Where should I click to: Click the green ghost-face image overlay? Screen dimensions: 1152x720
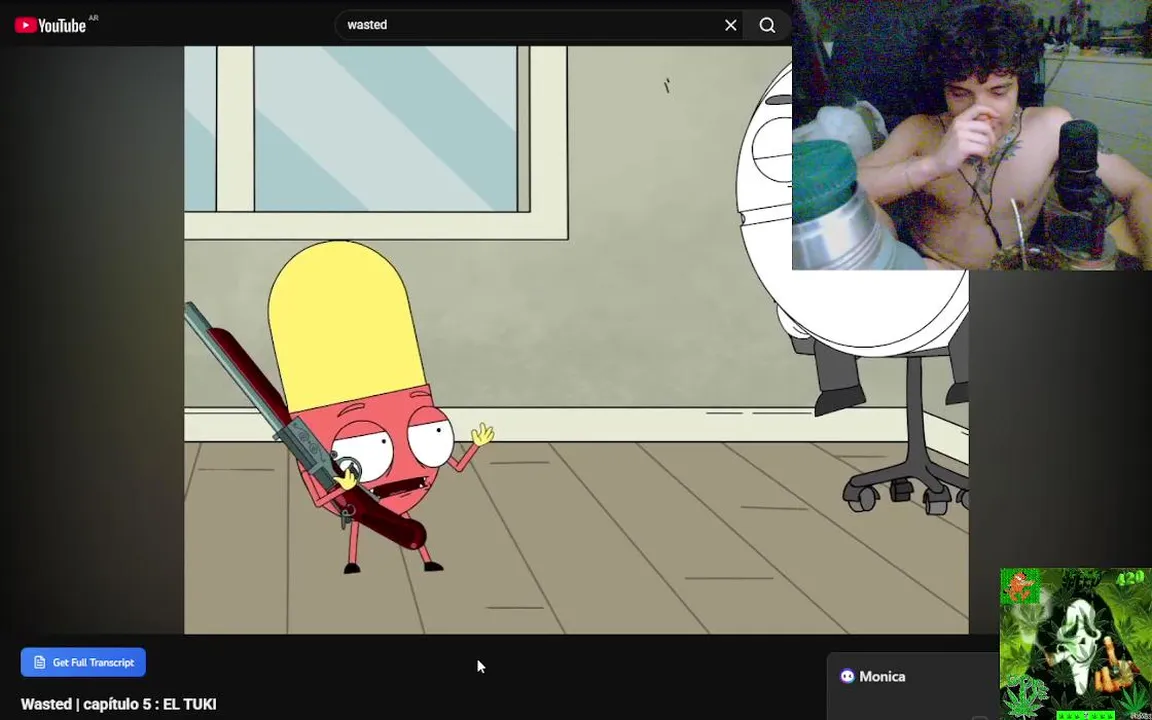tap(1076, 644)
